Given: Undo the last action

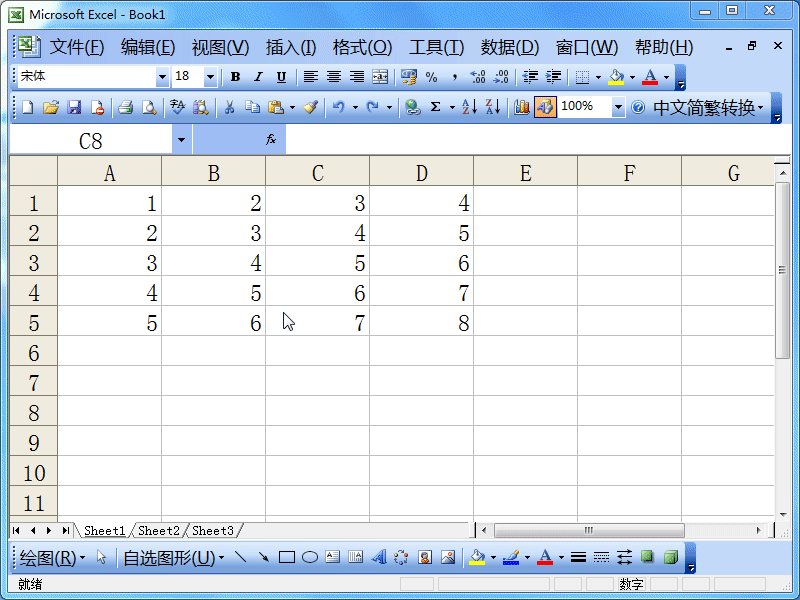Looking at the screenshot, I should pos(339,108).
